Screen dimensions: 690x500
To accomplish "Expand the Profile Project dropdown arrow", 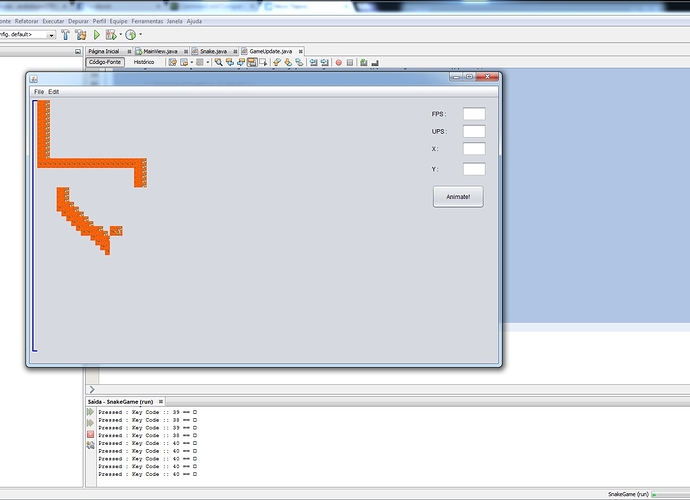I will (x=140, y=34).
